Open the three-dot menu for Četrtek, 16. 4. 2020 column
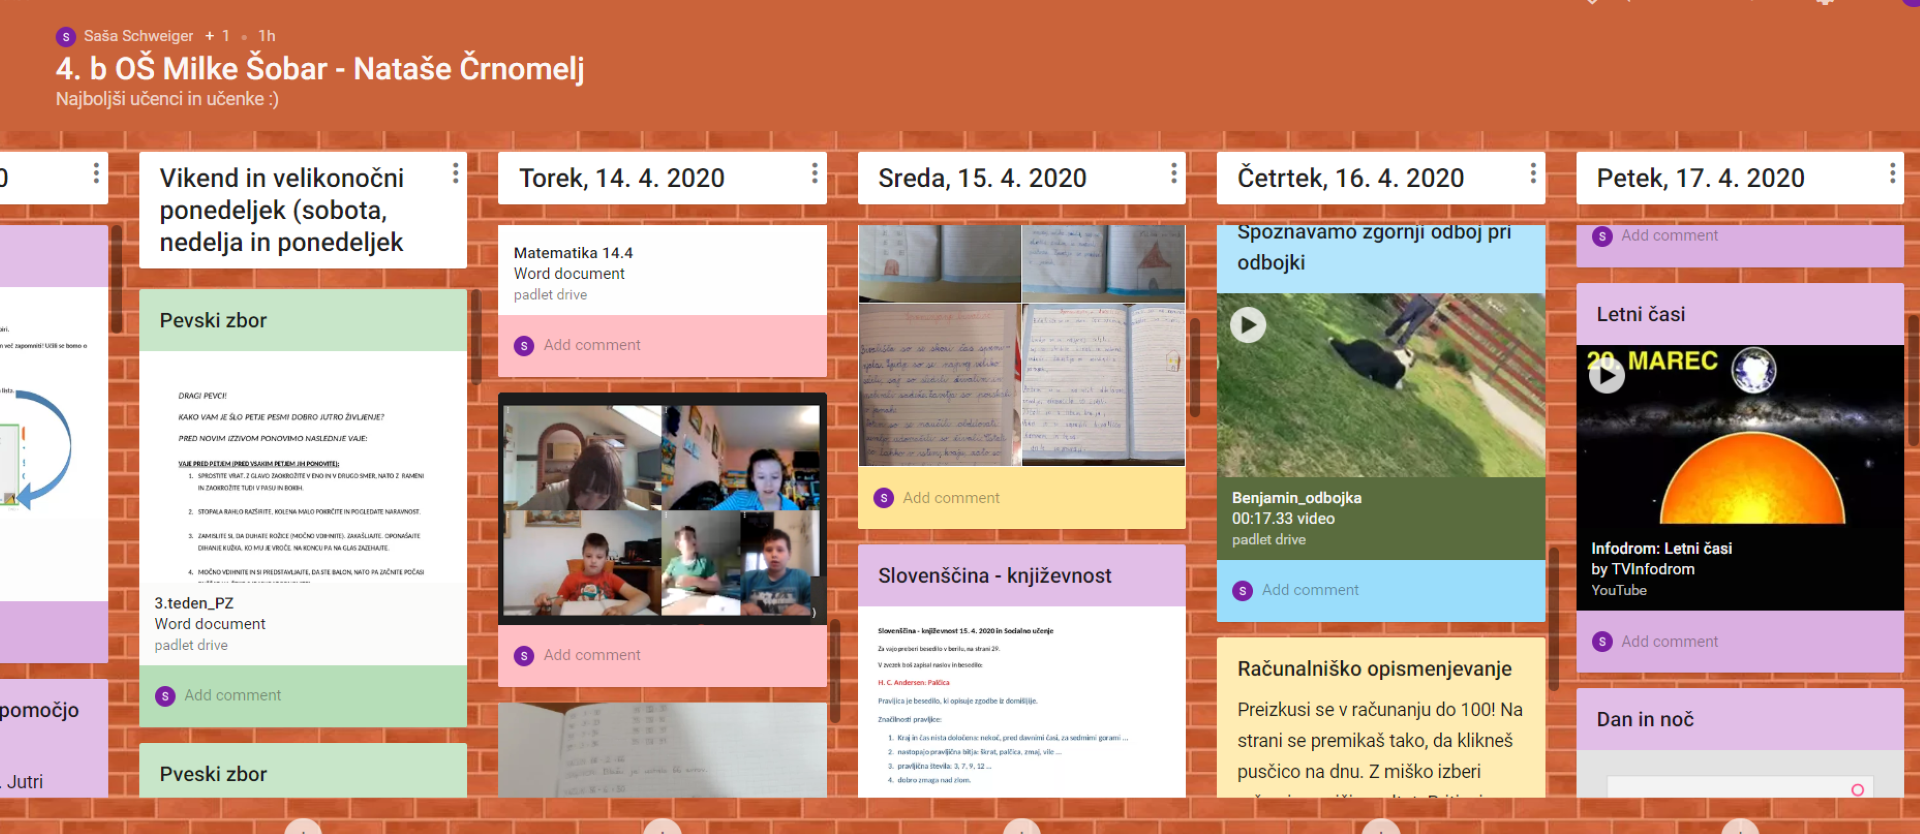Image resolution: width=1920 pixels, height=834 pixels. [1532, 173]
